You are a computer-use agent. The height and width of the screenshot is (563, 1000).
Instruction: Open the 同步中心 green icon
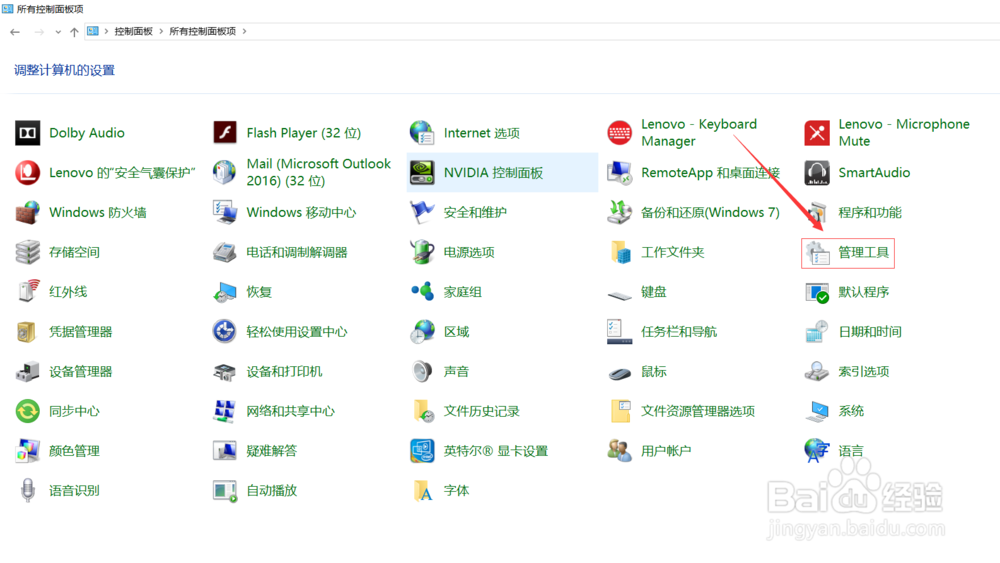click(x=27, y=411)
